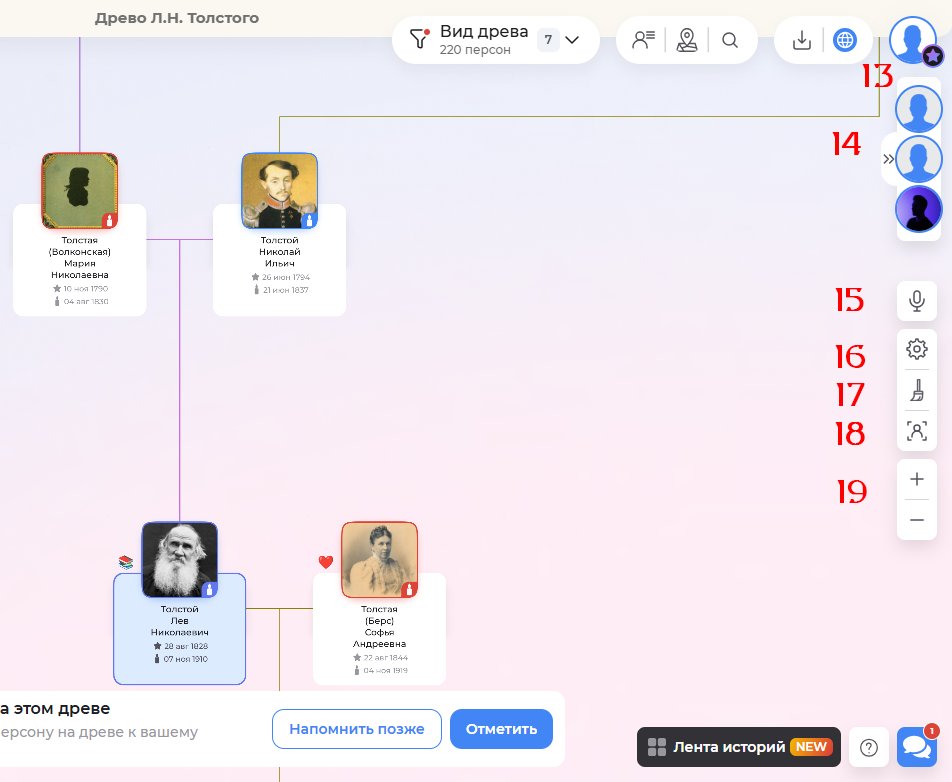Click the download tree icon
This screenshot has width=952, height=782.
pyautogui.click(x=801, y=40)
